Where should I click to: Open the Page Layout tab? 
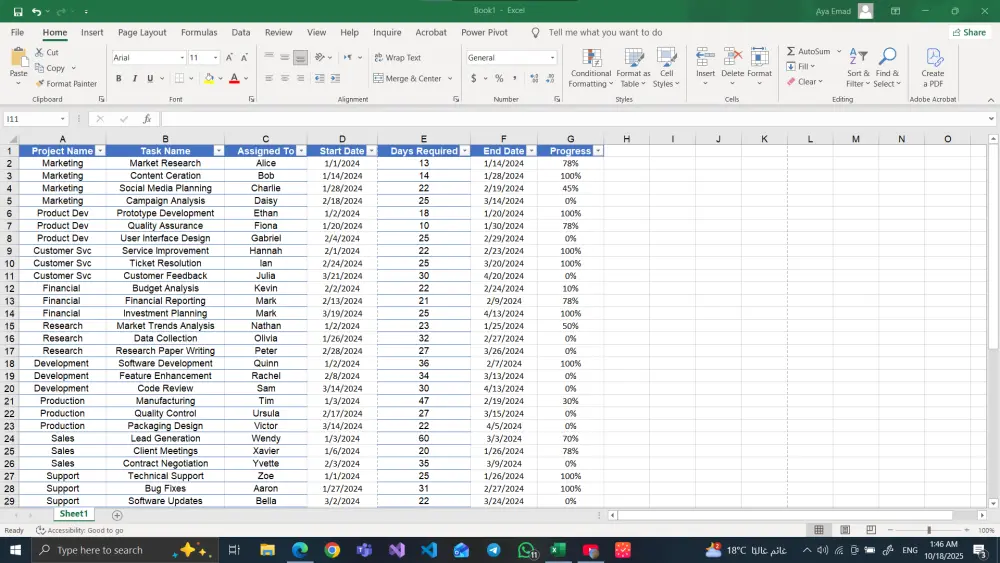coord(142,33)
